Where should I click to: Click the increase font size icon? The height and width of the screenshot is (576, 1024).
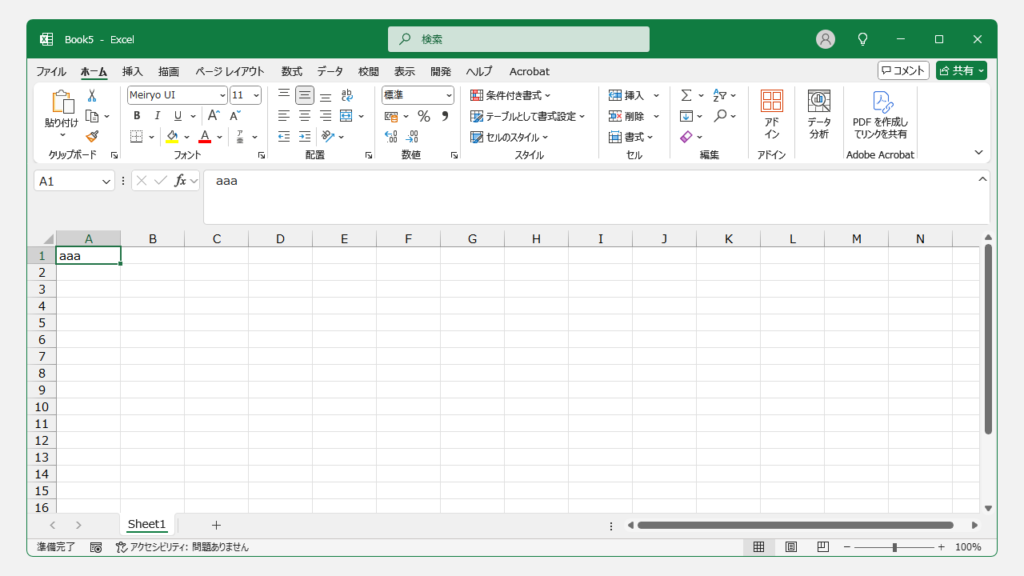coord(213,116)
